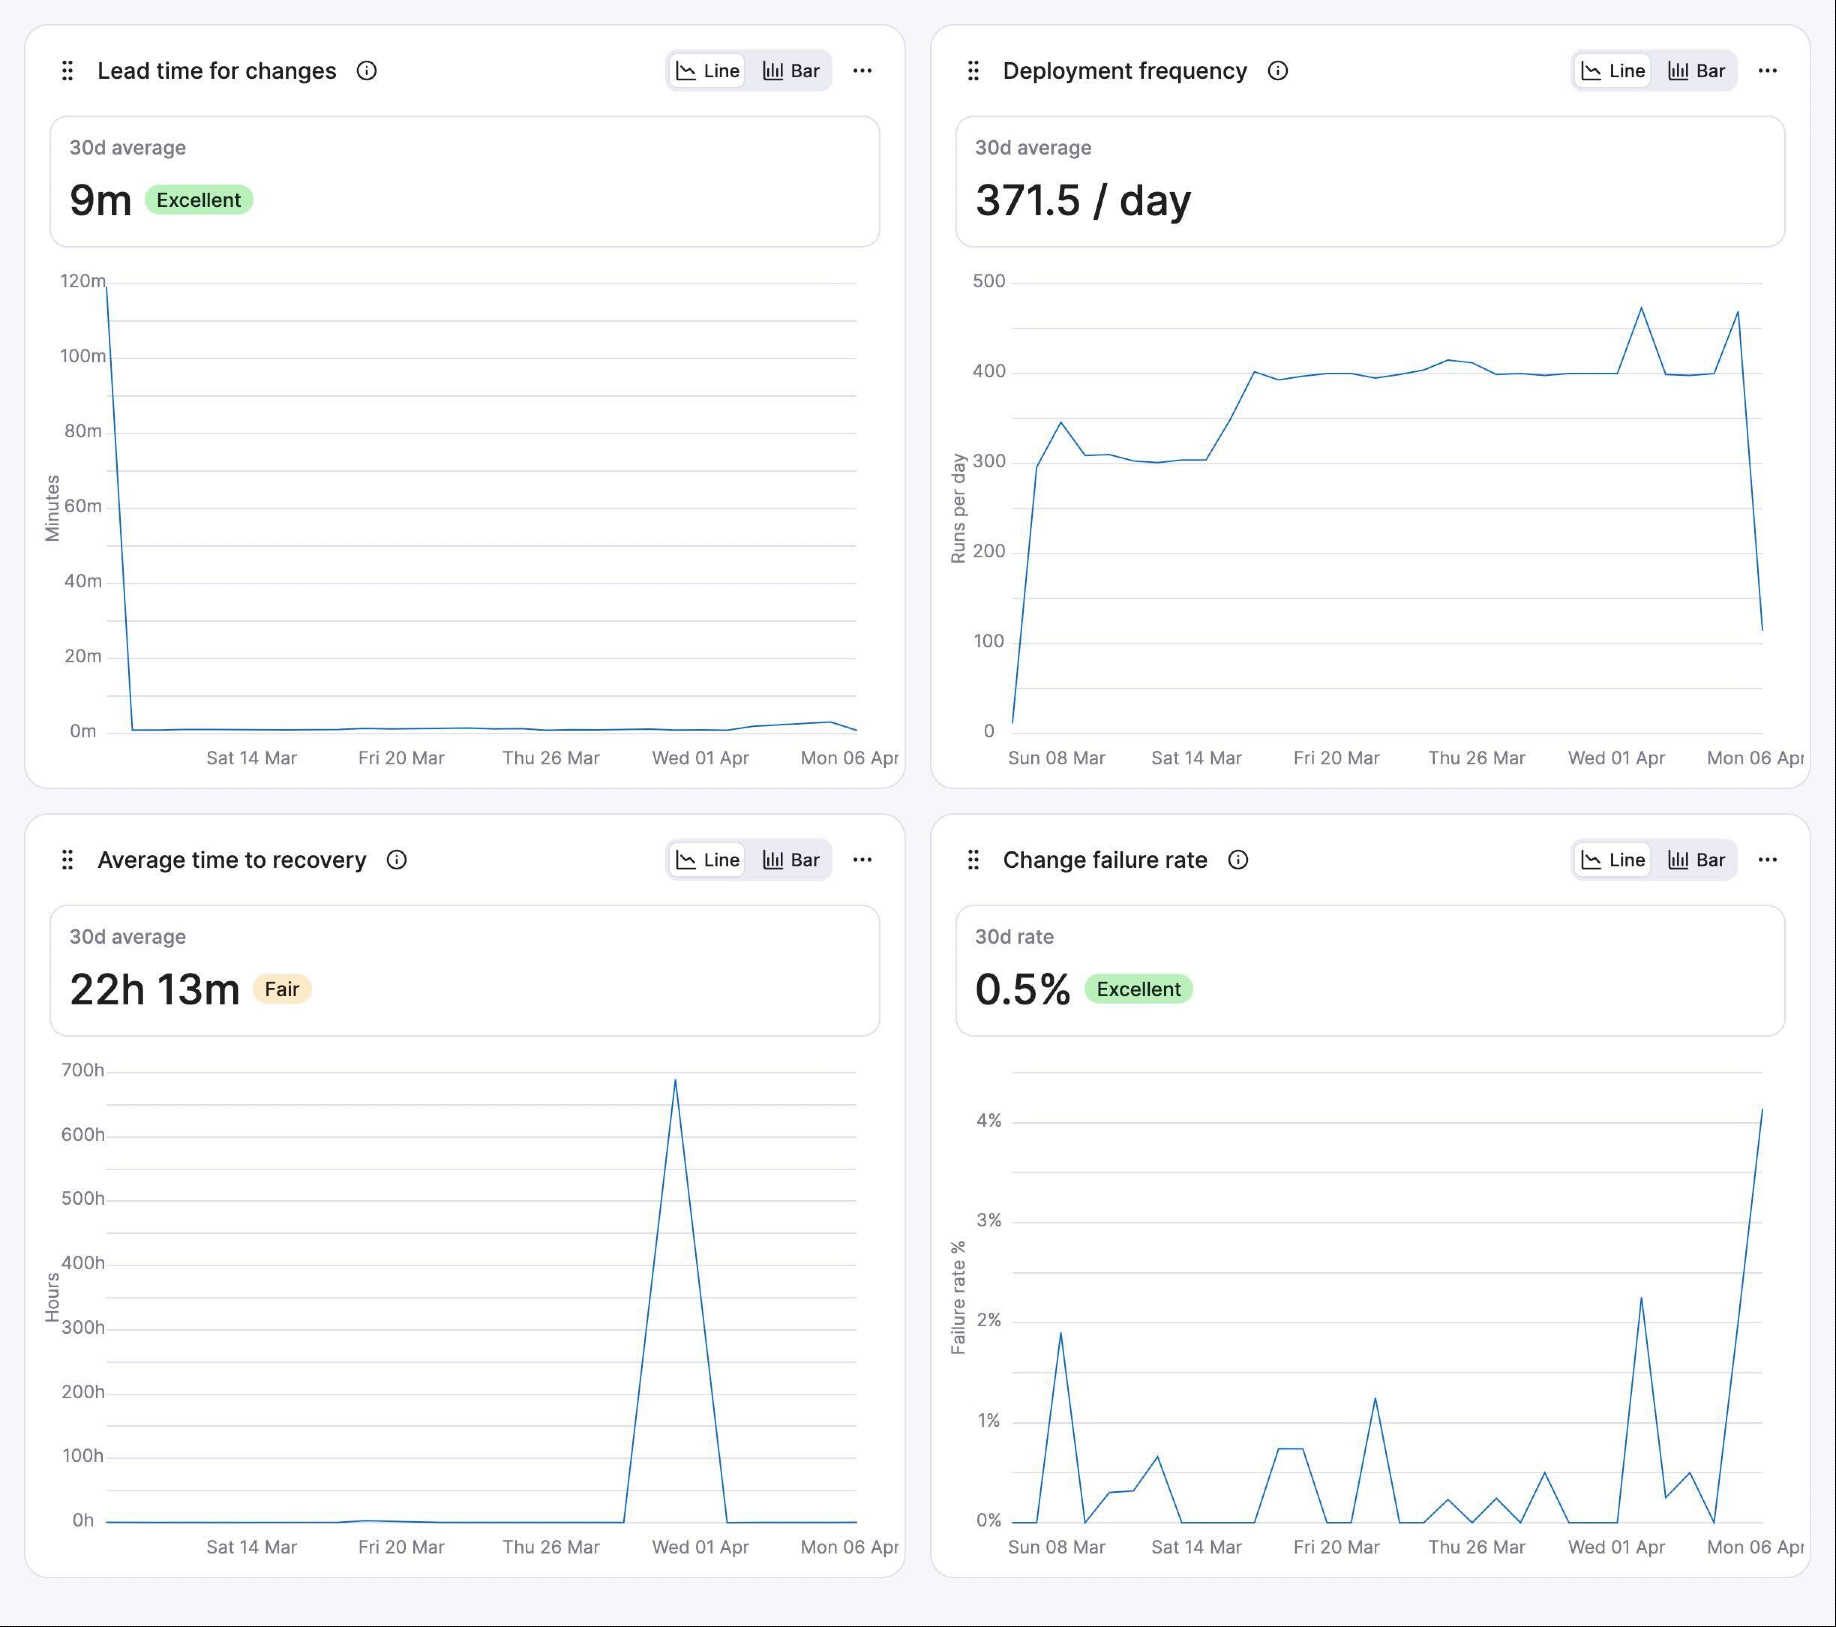Click the info icon beside Average time to recovery
The width and height of the screenshot is (1836, 1627).
396,859
